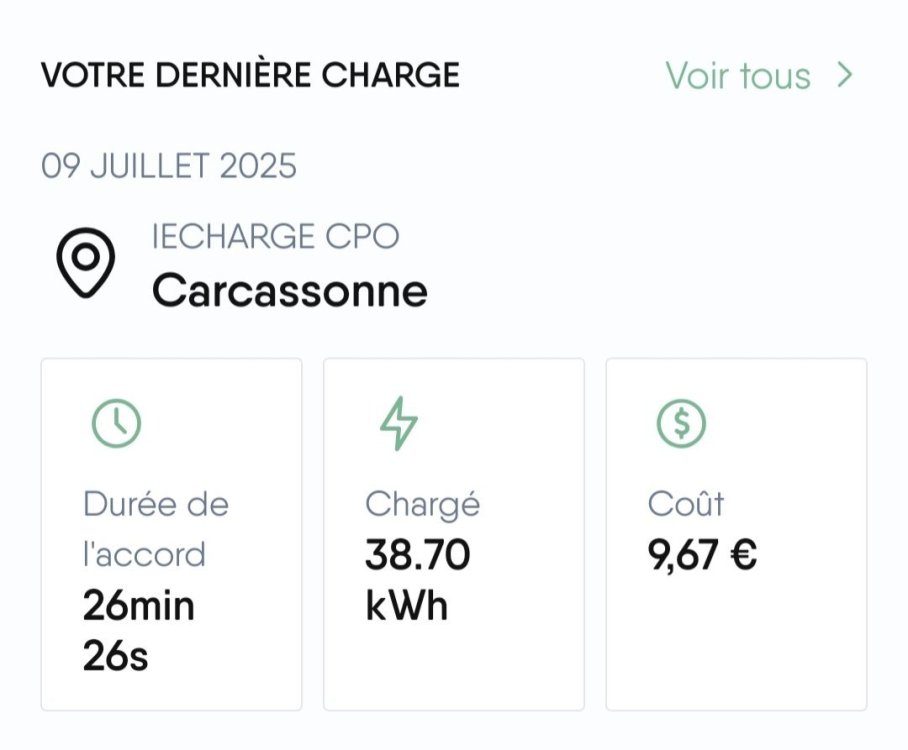This screenshot has width=908, height=750.
Task: Click the 09 JUILLET 2025 date
Action: coord(169,166)
